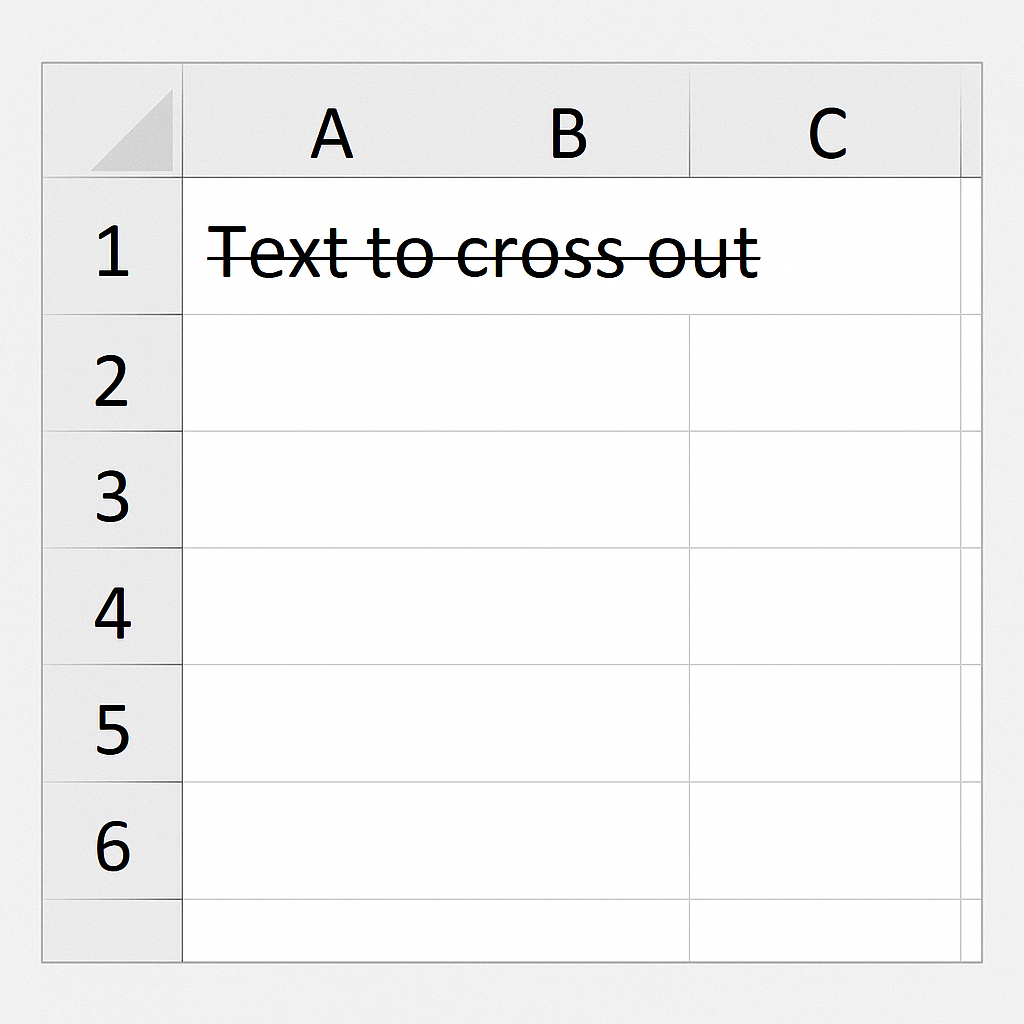Select the column A header
The height and width of the screenshot is (1024, 1024).
pyautogui.click(x=332, y=134)
